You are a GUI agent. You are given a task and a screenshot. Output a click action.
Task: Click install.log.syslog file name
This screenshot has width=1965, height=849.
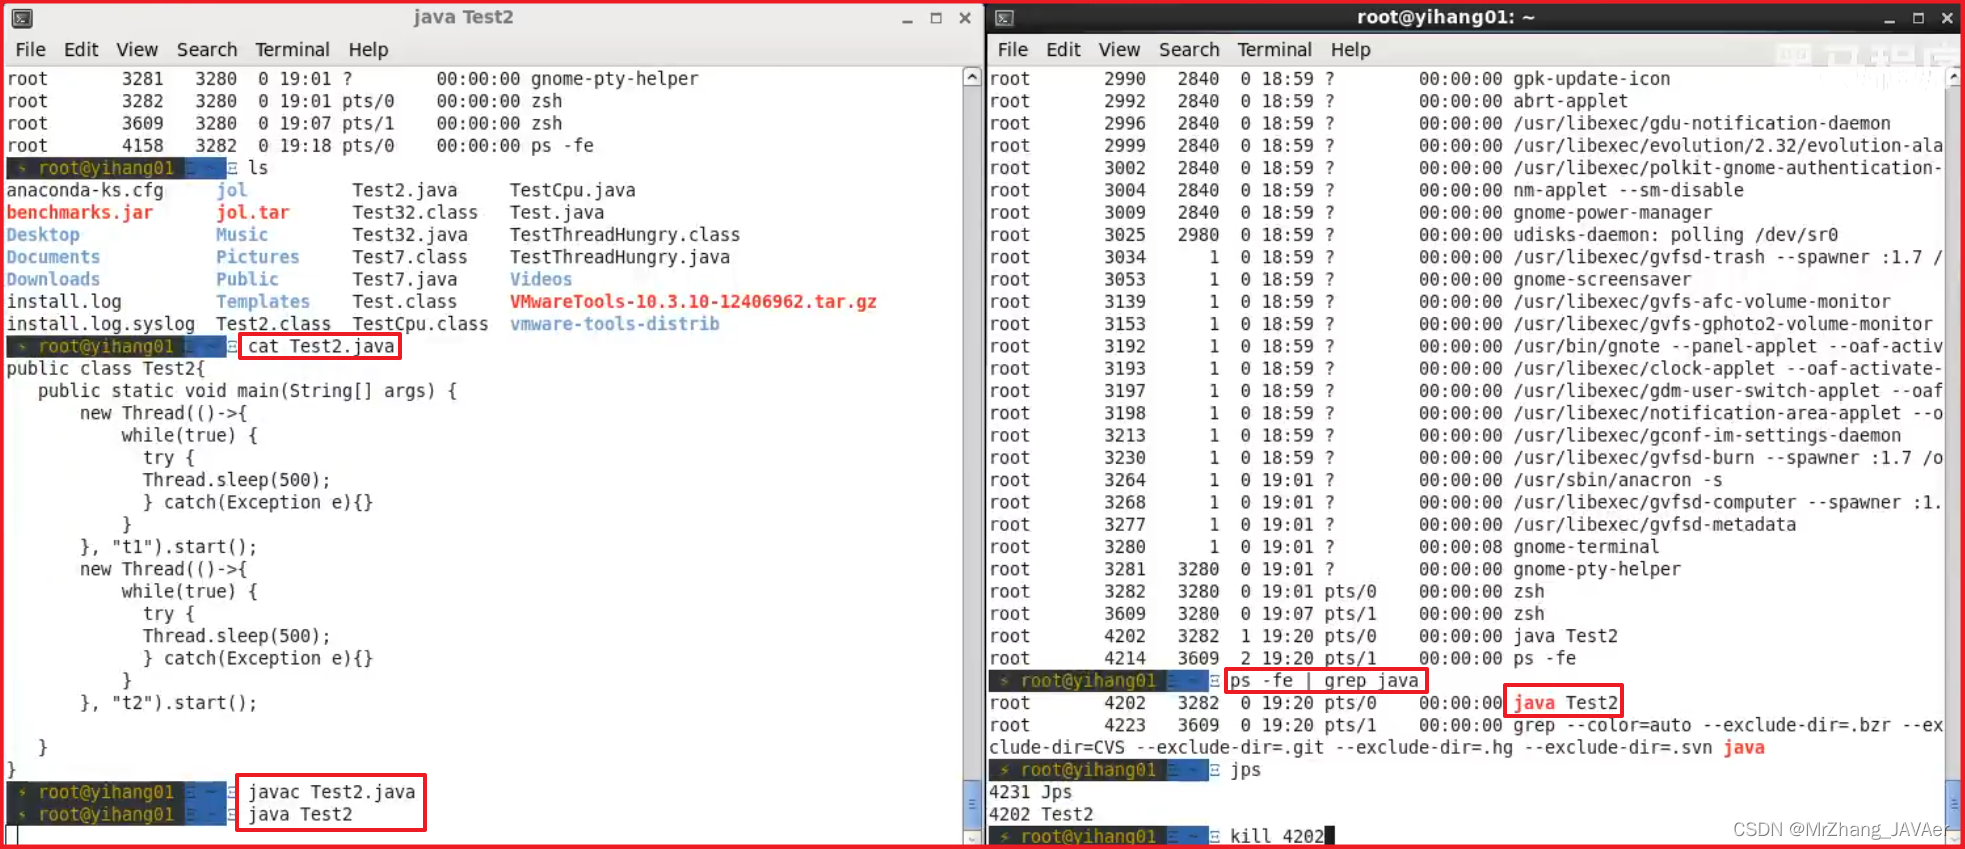(101, 323)
